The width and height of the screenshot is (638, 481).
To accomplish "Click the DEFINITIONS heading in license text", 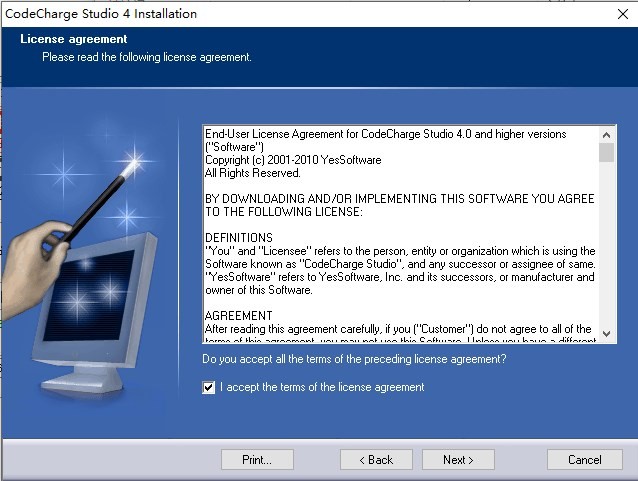I will 238,238.
